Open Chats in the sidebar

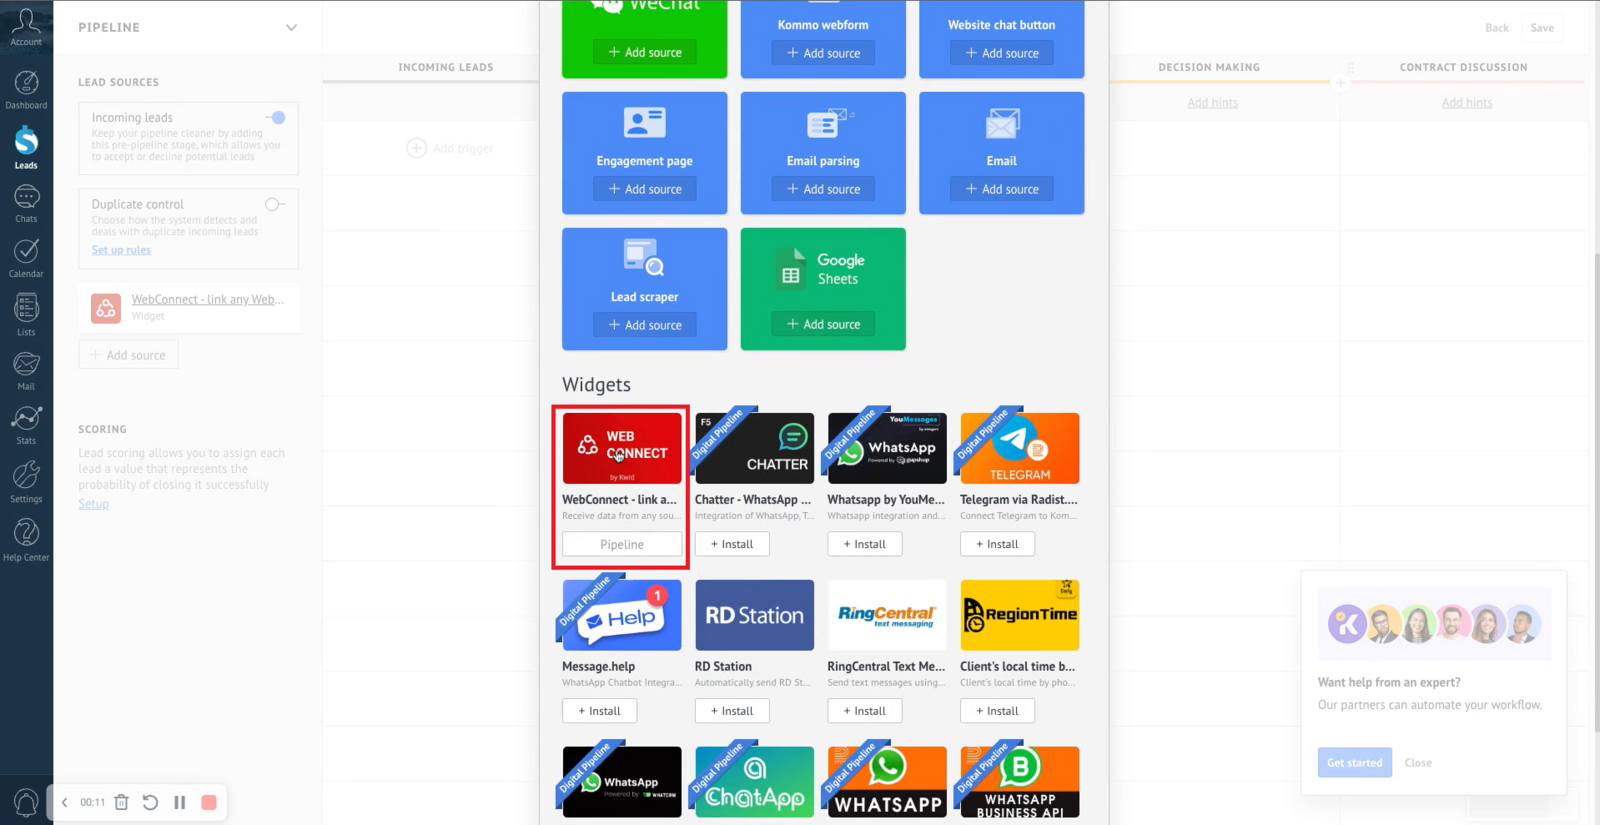(x=26, y=203)
